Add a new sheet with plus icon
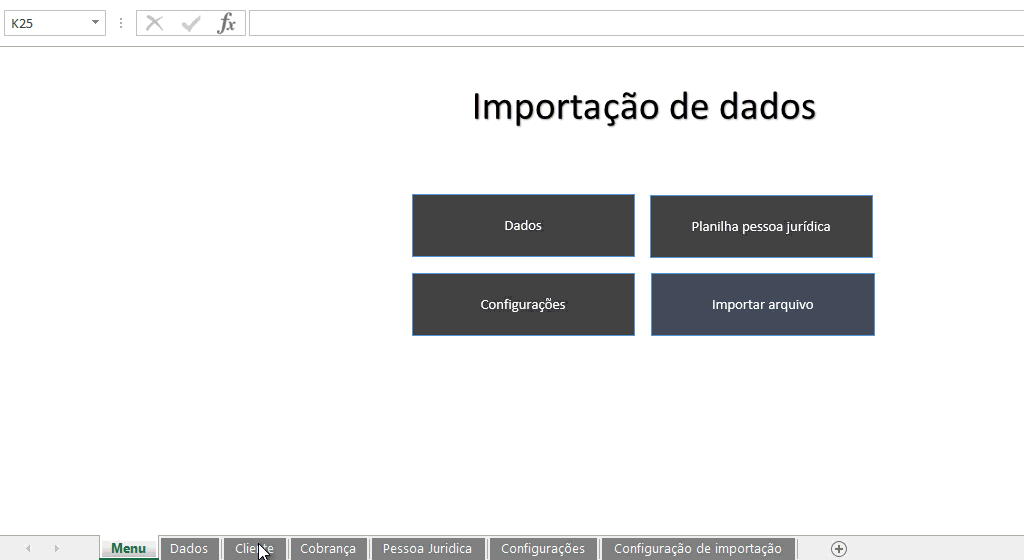This screenshot has width=1024, height=560. pos(839,548)
